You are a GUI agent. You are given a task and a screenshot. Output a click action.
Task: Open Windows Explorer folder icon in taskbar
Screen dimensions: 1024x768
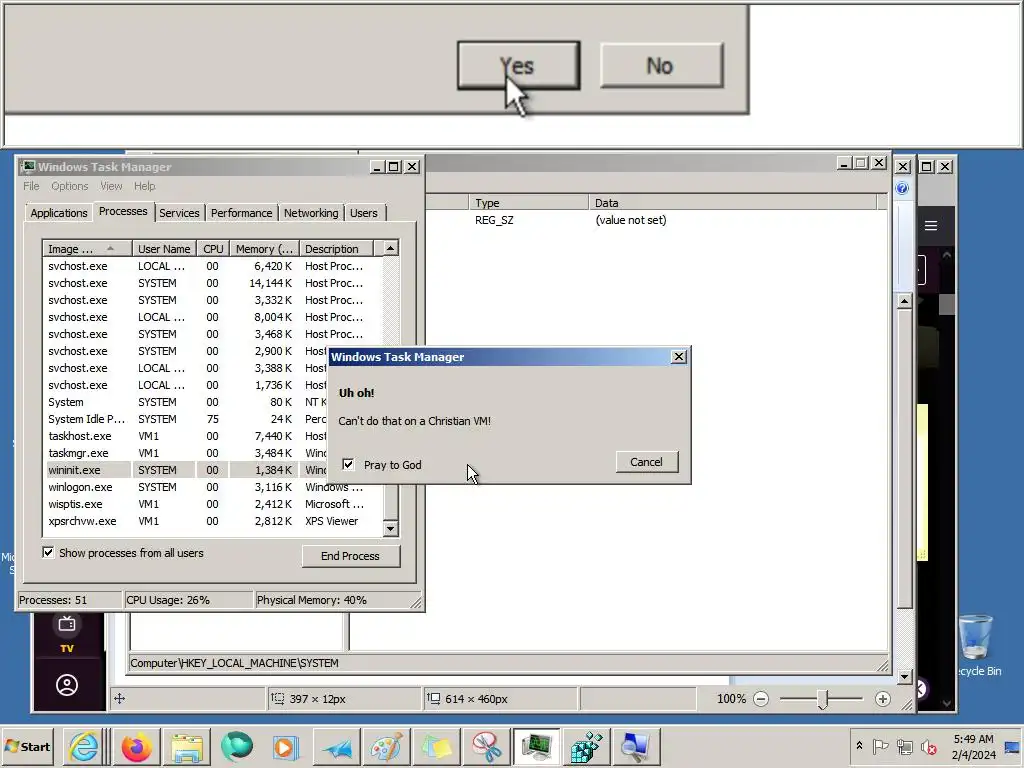[187, 746]
